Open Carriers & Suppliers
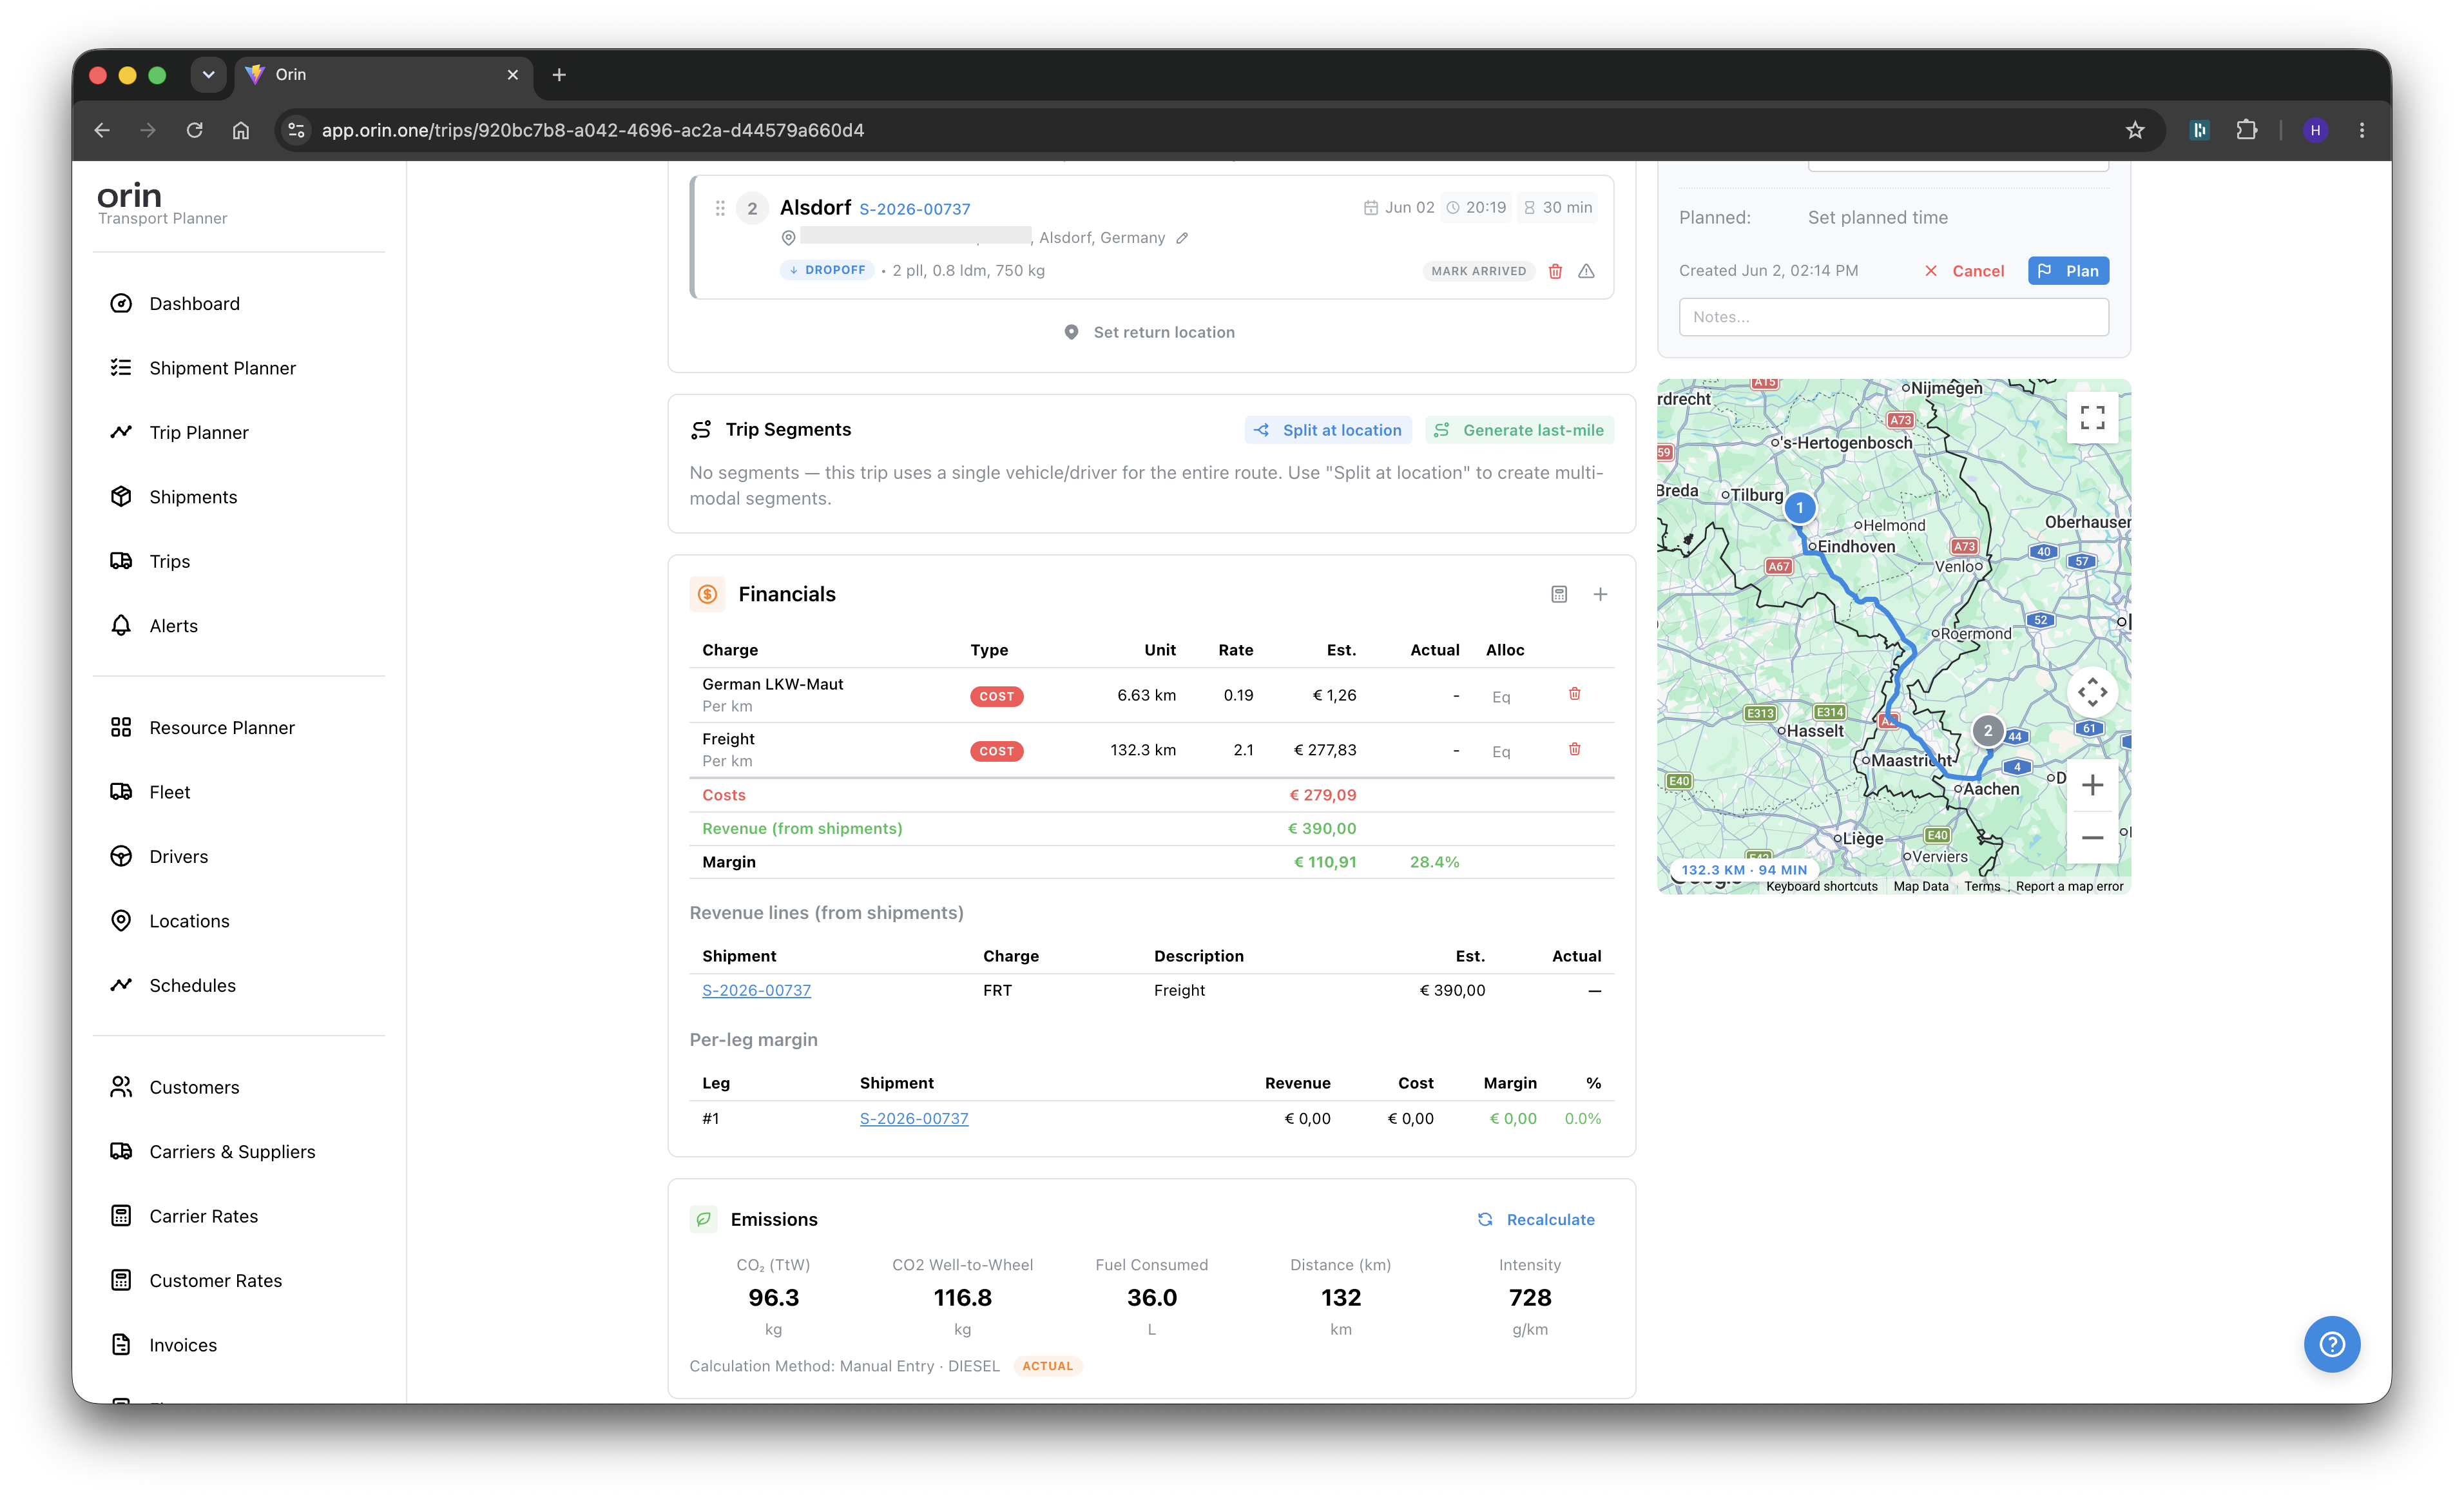Viewport: 2464px width, 1499px height. point(232,1151)
